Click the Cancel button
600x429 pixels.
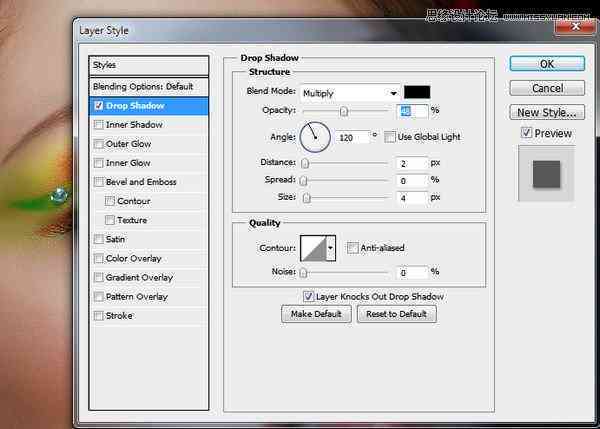pyautogui.click(x=547, y=88)
